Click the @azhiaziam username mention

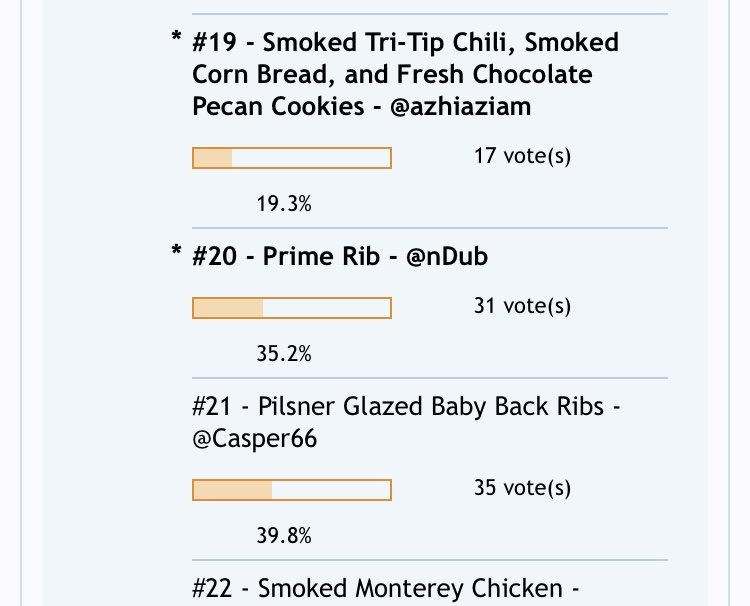pyautogui.click(x=461, y=106)
